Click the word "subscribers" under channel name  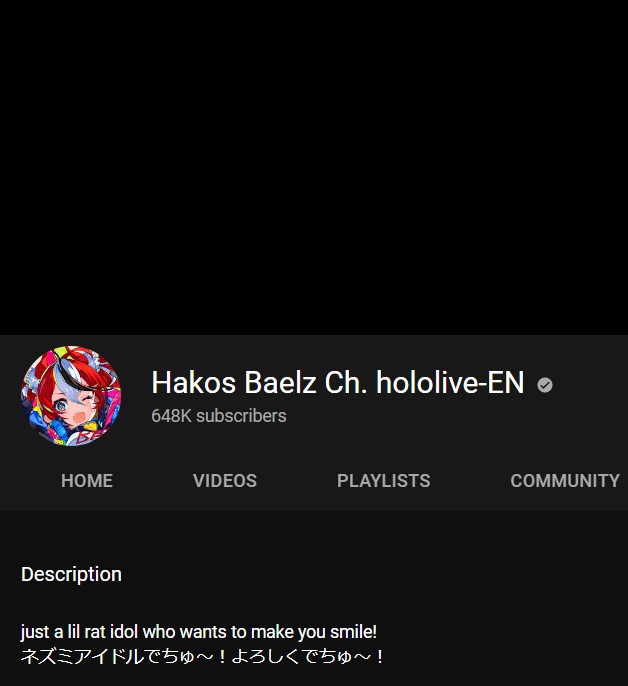[x=241, y=416]
